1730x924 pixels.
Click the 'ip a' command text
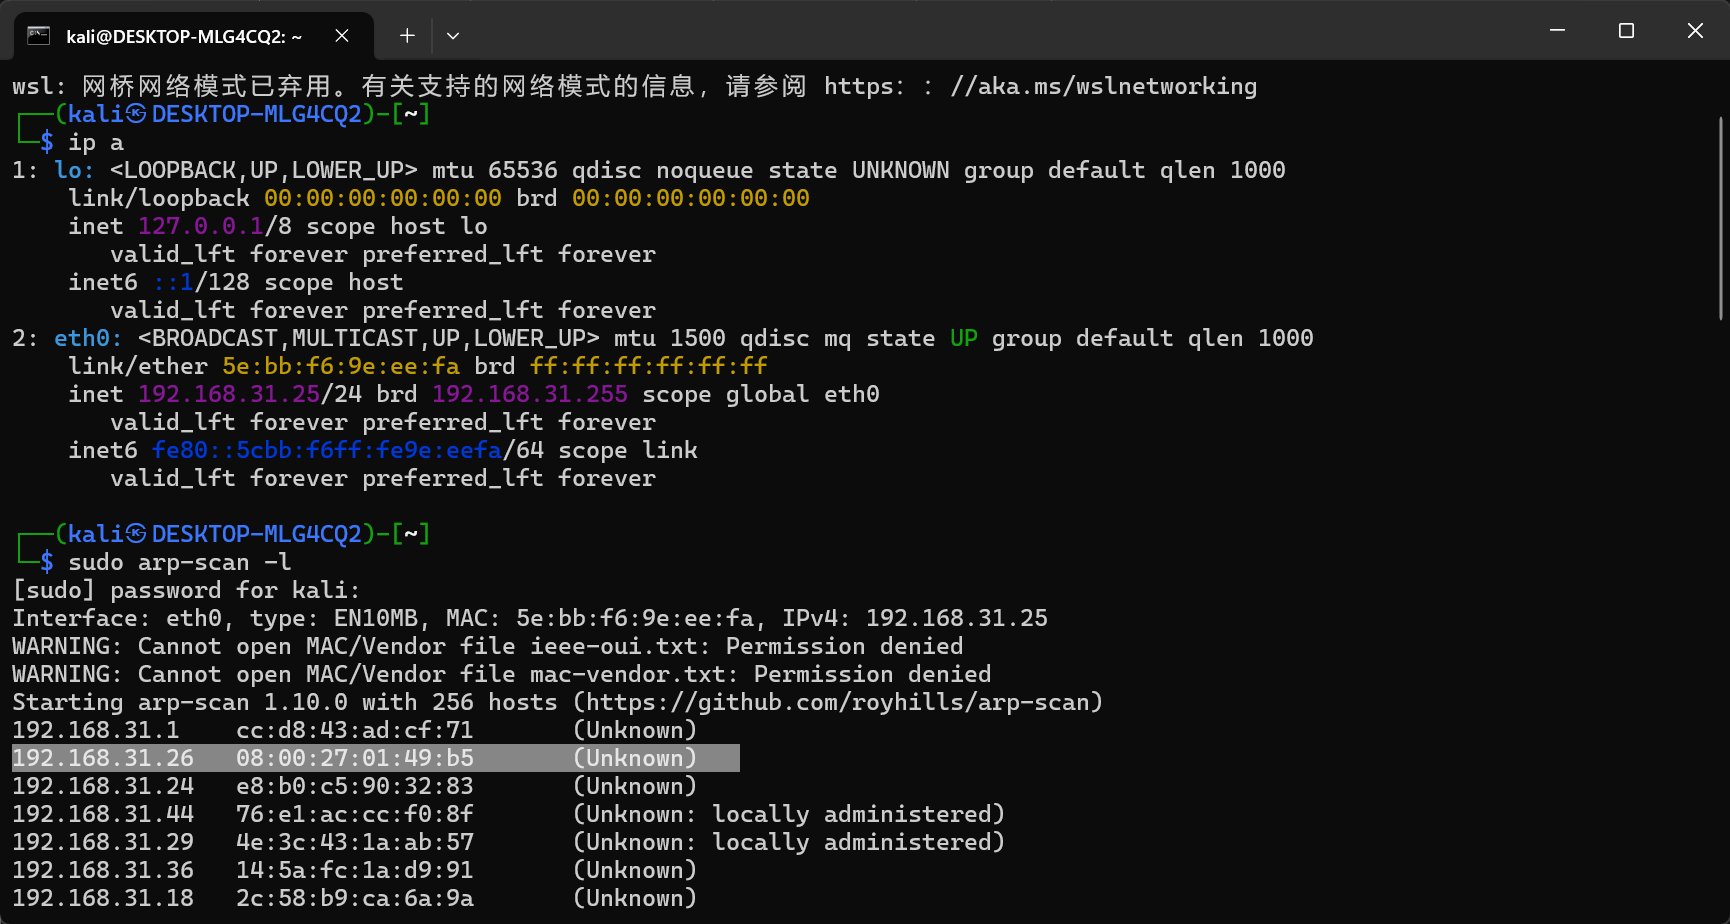[x=96, y=143]
